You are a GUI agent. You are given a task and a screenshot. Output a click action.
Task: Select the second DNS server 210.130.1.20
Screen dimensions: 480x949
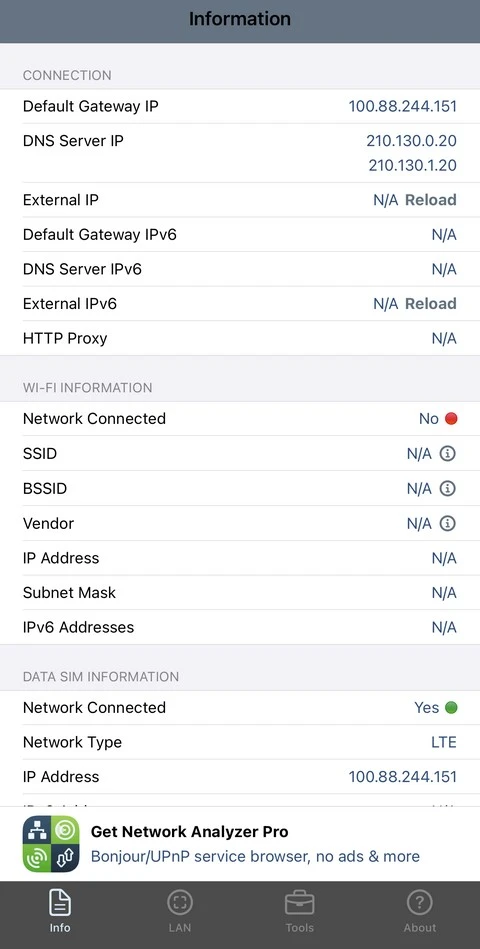(413, 165)
